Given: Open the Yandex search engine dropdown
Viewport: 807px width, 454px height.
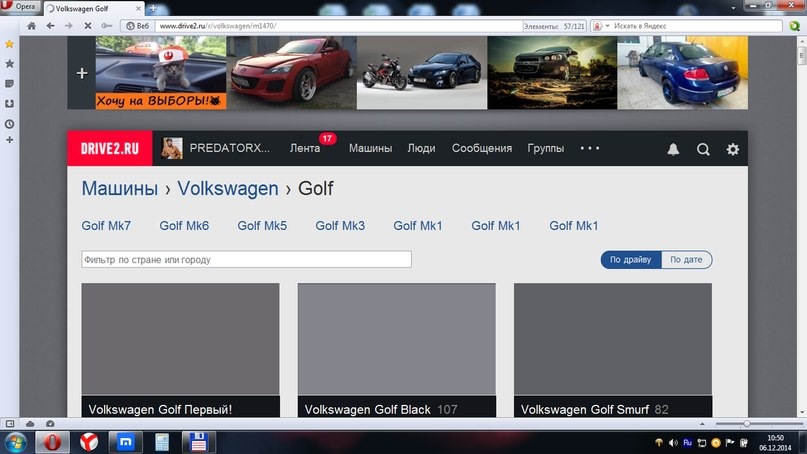Looking at the screenshot, I should (x=601, y=26).
